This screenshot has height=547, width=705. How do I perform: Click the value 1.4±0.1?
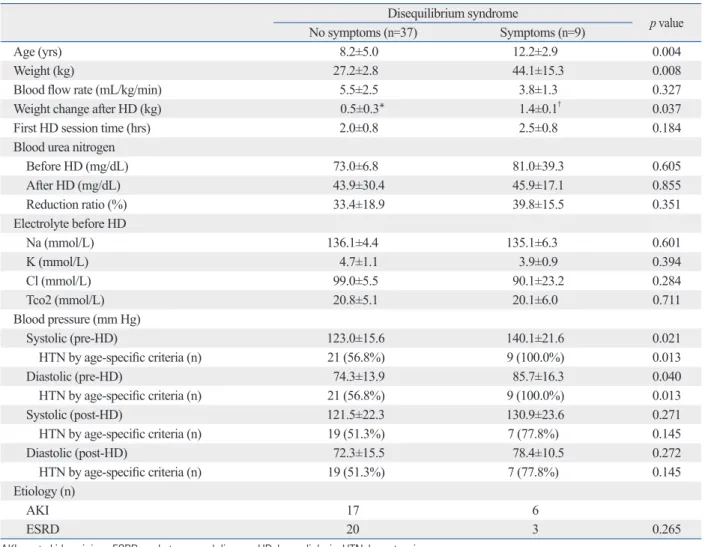(540, 108)
